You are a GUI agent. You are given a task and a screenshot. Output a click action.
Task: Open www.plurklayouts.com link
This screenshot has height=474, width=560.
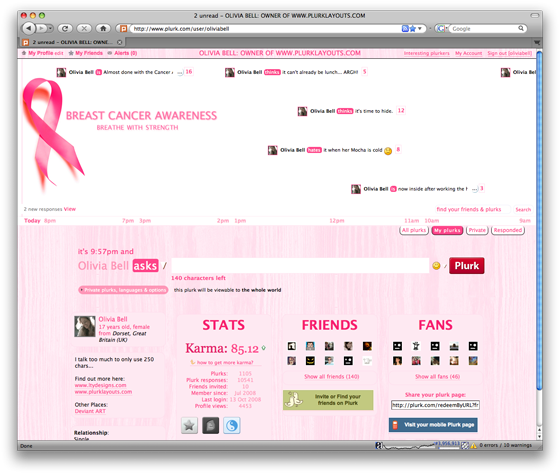[103, 392]
